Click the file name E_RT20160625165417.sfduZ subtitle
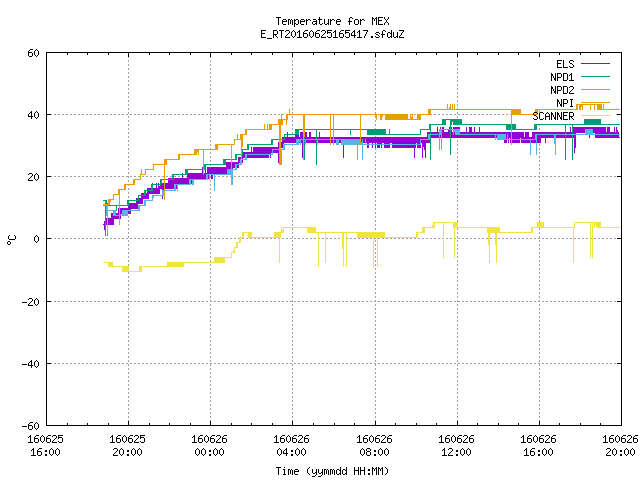 [332, 34]
